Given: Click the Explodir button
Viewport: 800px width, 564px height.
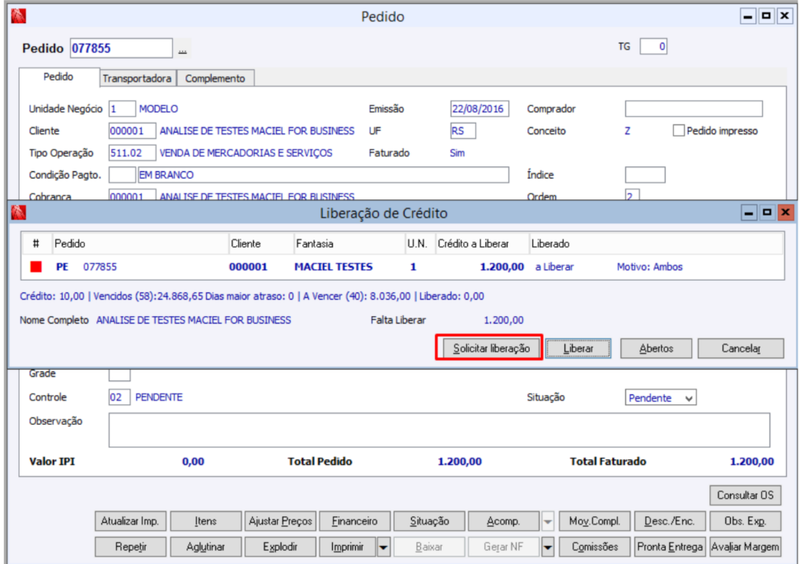Looking at the screenshot, I should (280, 547).
